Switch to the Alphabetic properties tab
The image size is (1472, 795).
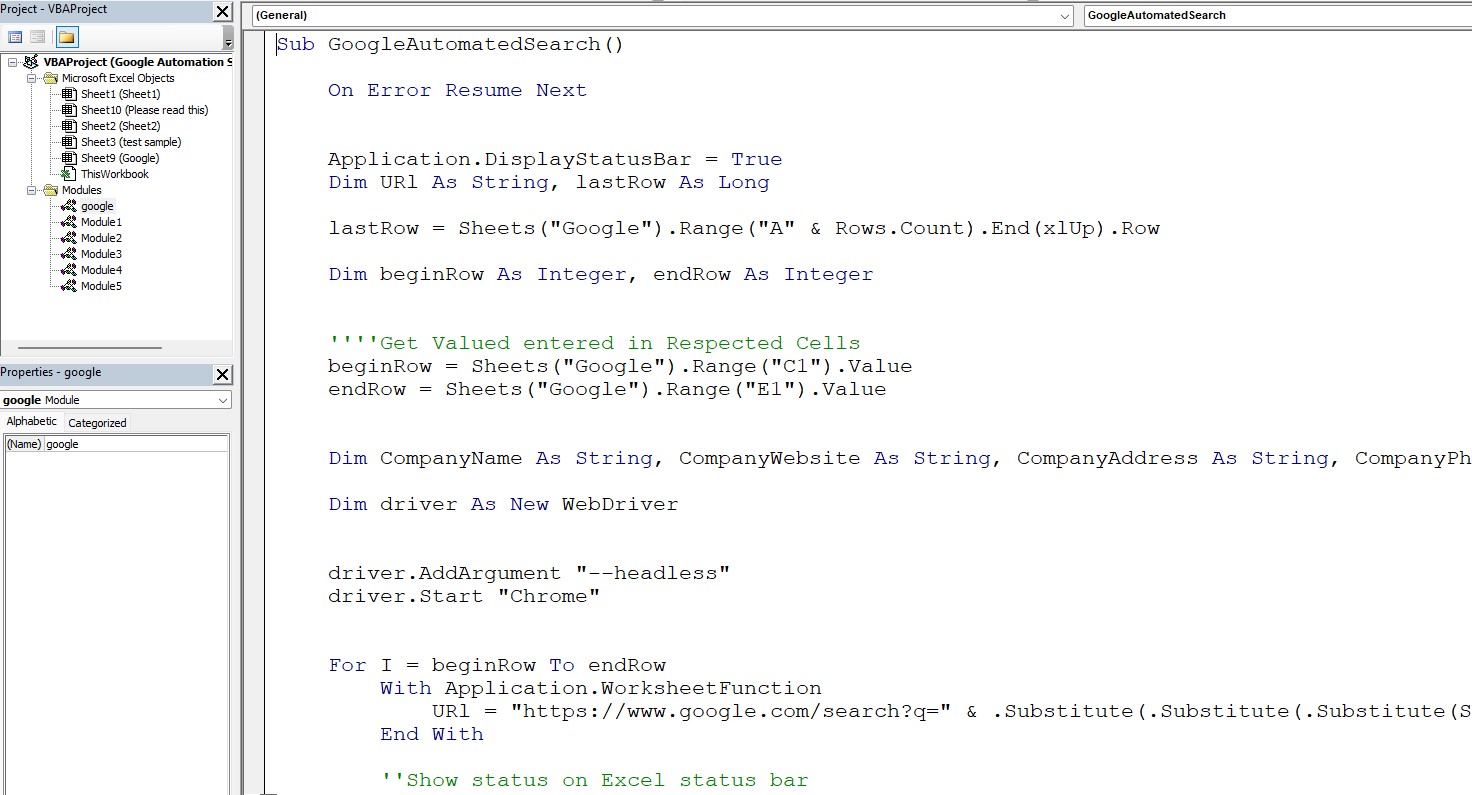(31, 422)
